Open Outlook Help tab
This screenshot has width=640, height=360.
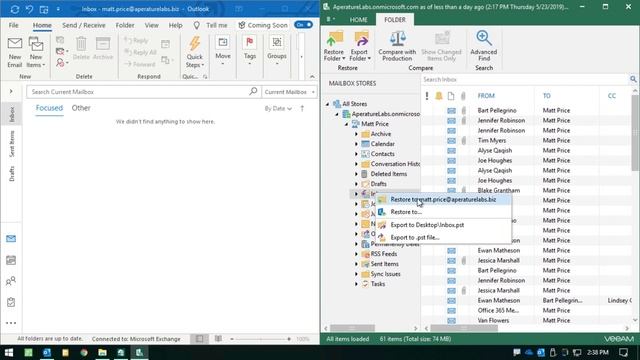176,25
